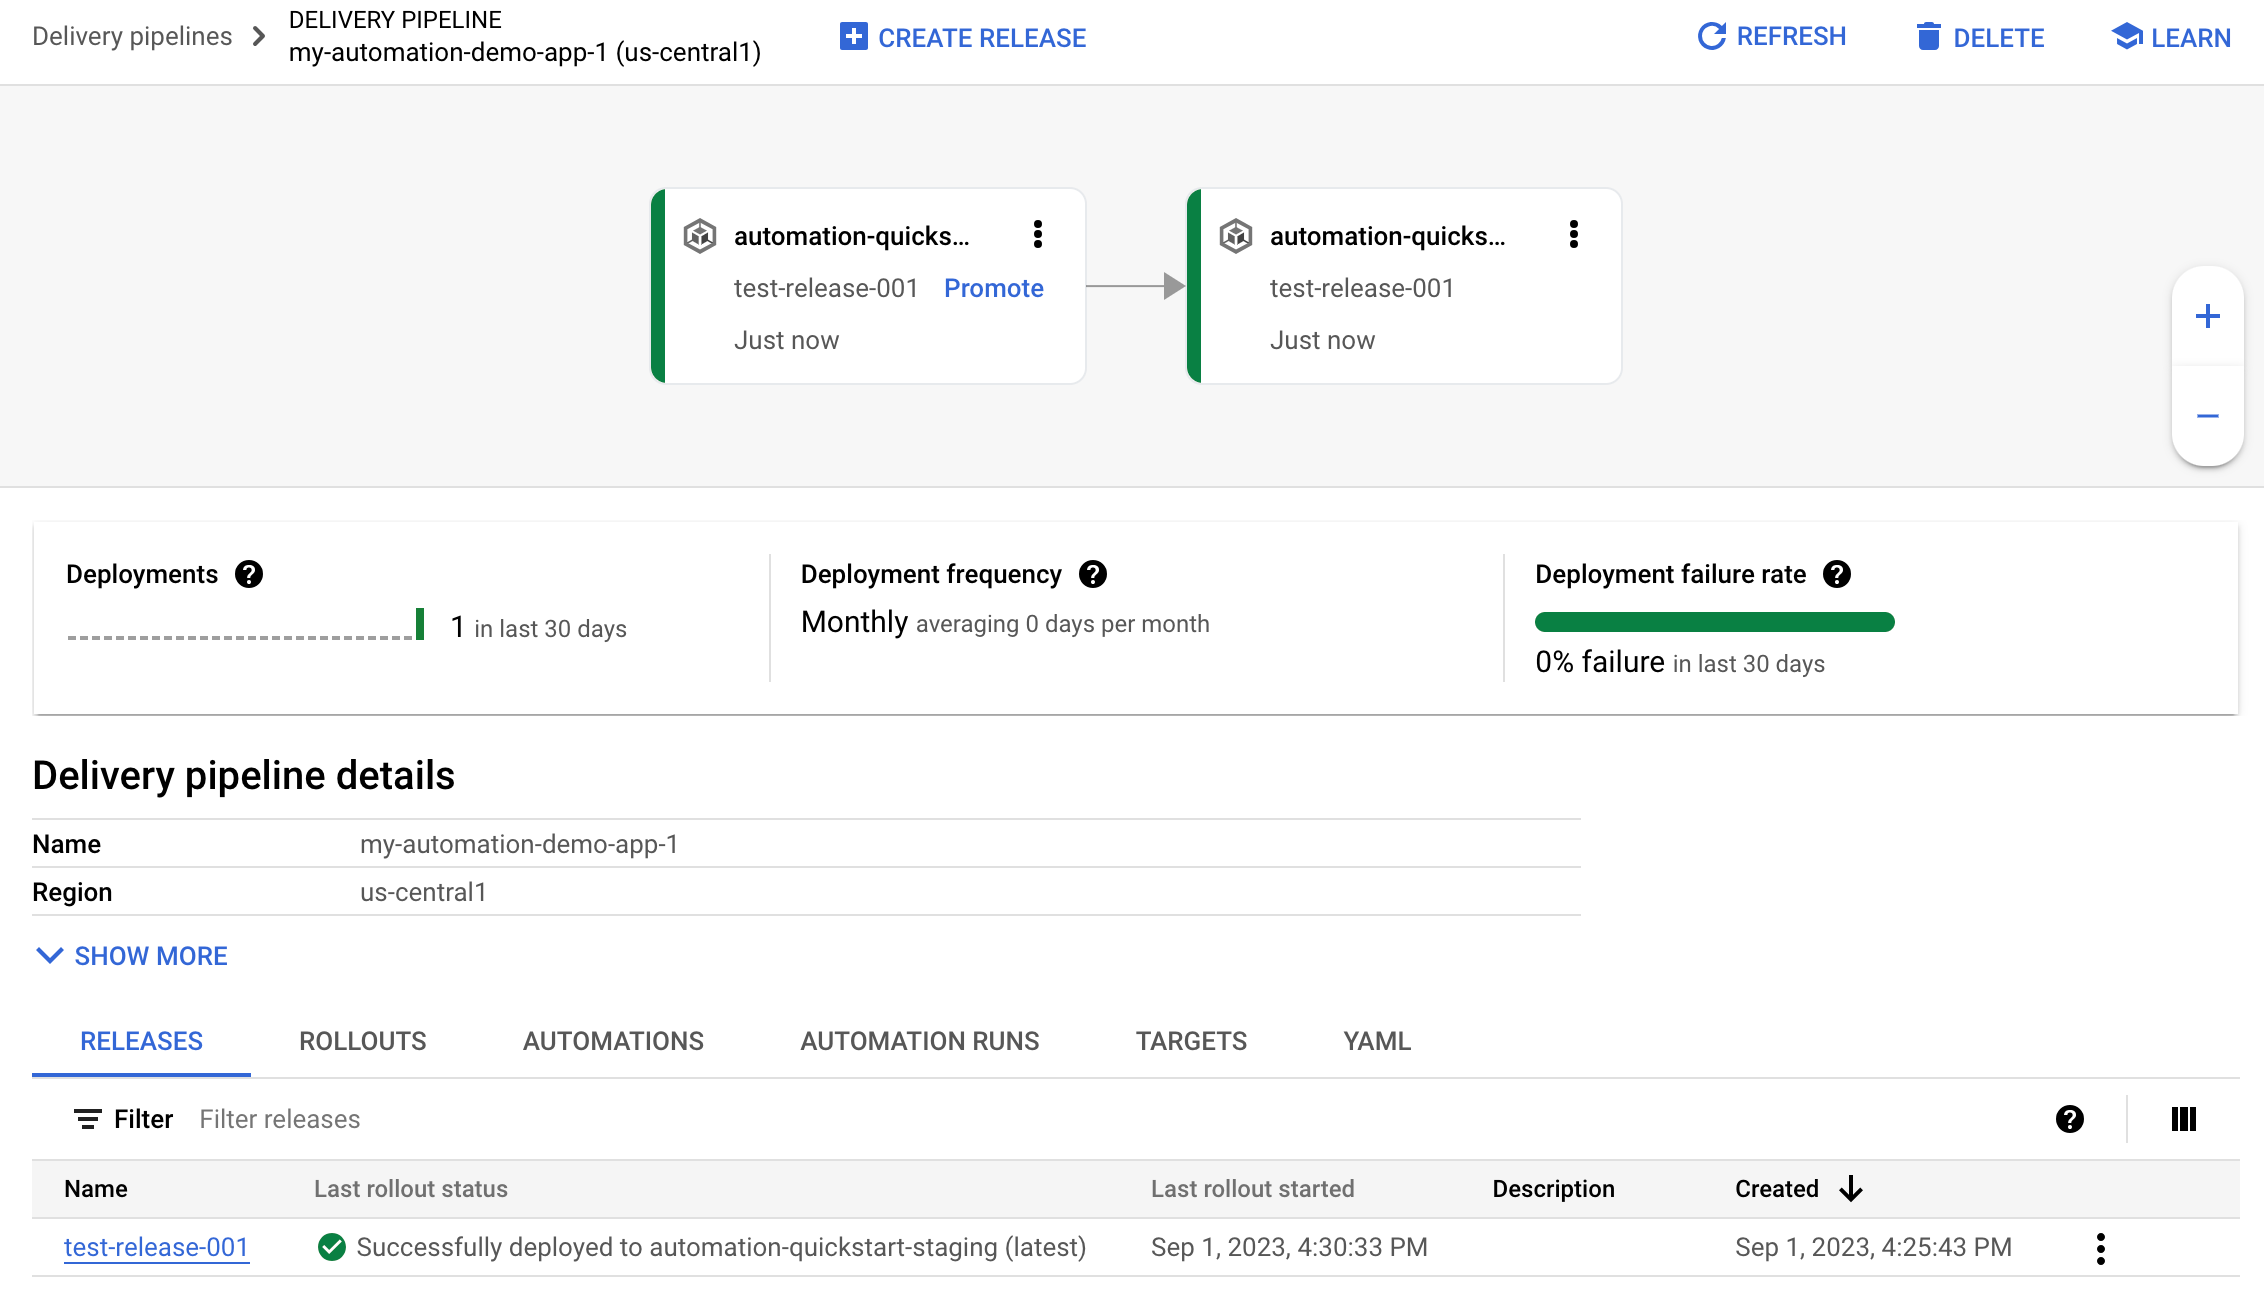Click the three-dot menu on left stage
Viewport: 2264px width, 1300px height.
[x=1037, y=235]
